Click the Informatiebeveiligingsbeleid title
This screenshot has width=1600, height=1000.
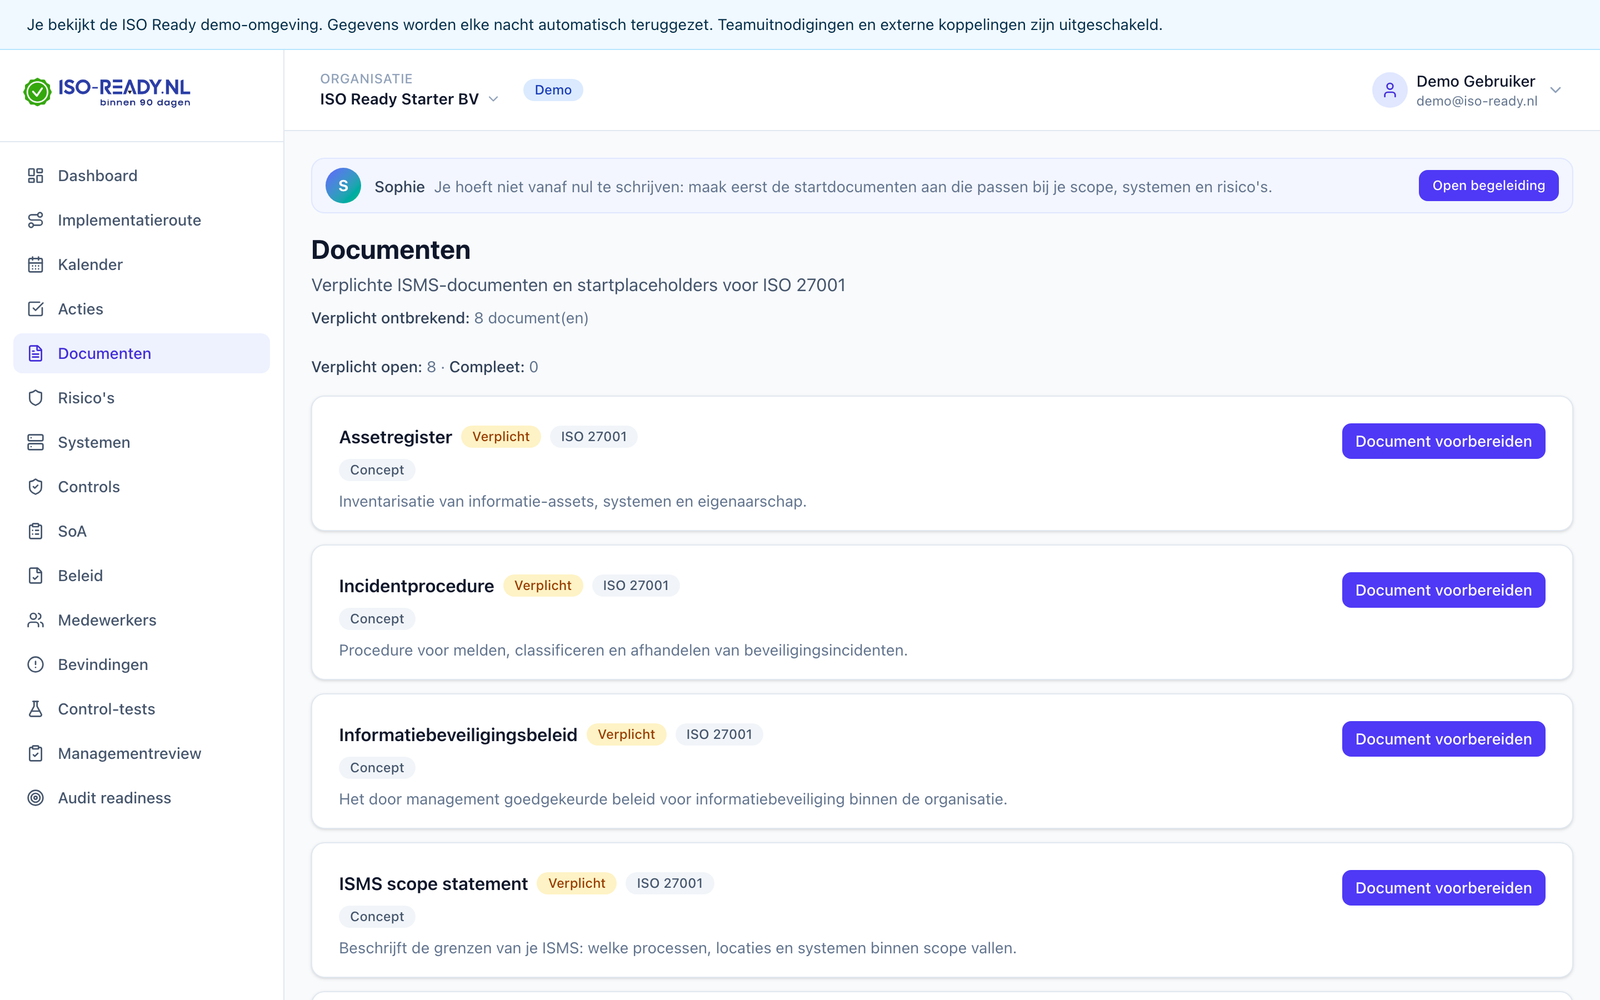(458, 735)
